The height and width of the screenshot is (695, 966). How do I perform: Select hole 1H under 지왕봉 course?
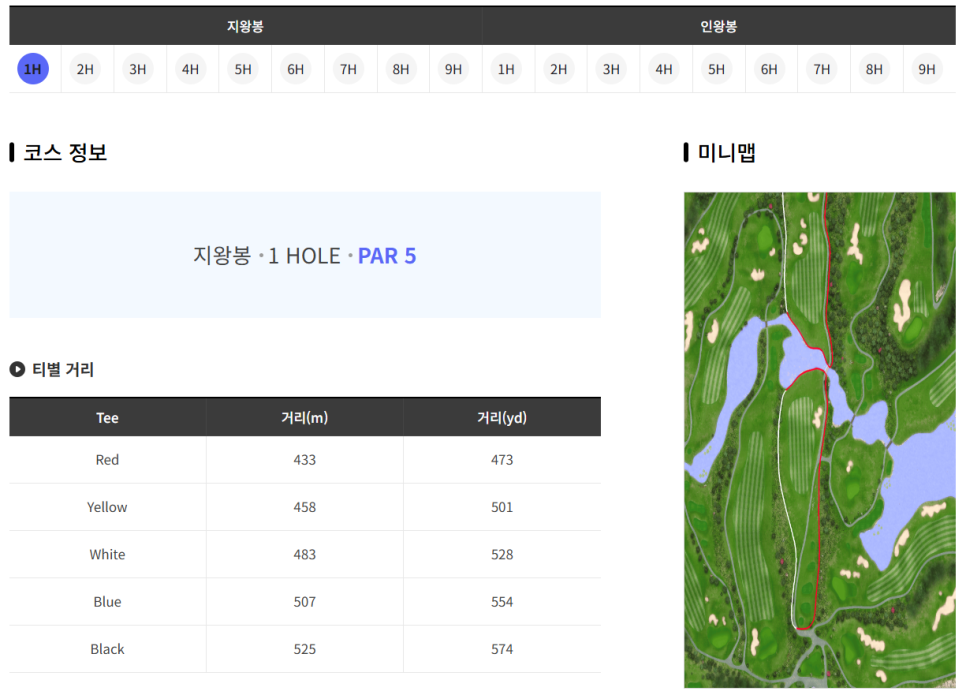33,69
